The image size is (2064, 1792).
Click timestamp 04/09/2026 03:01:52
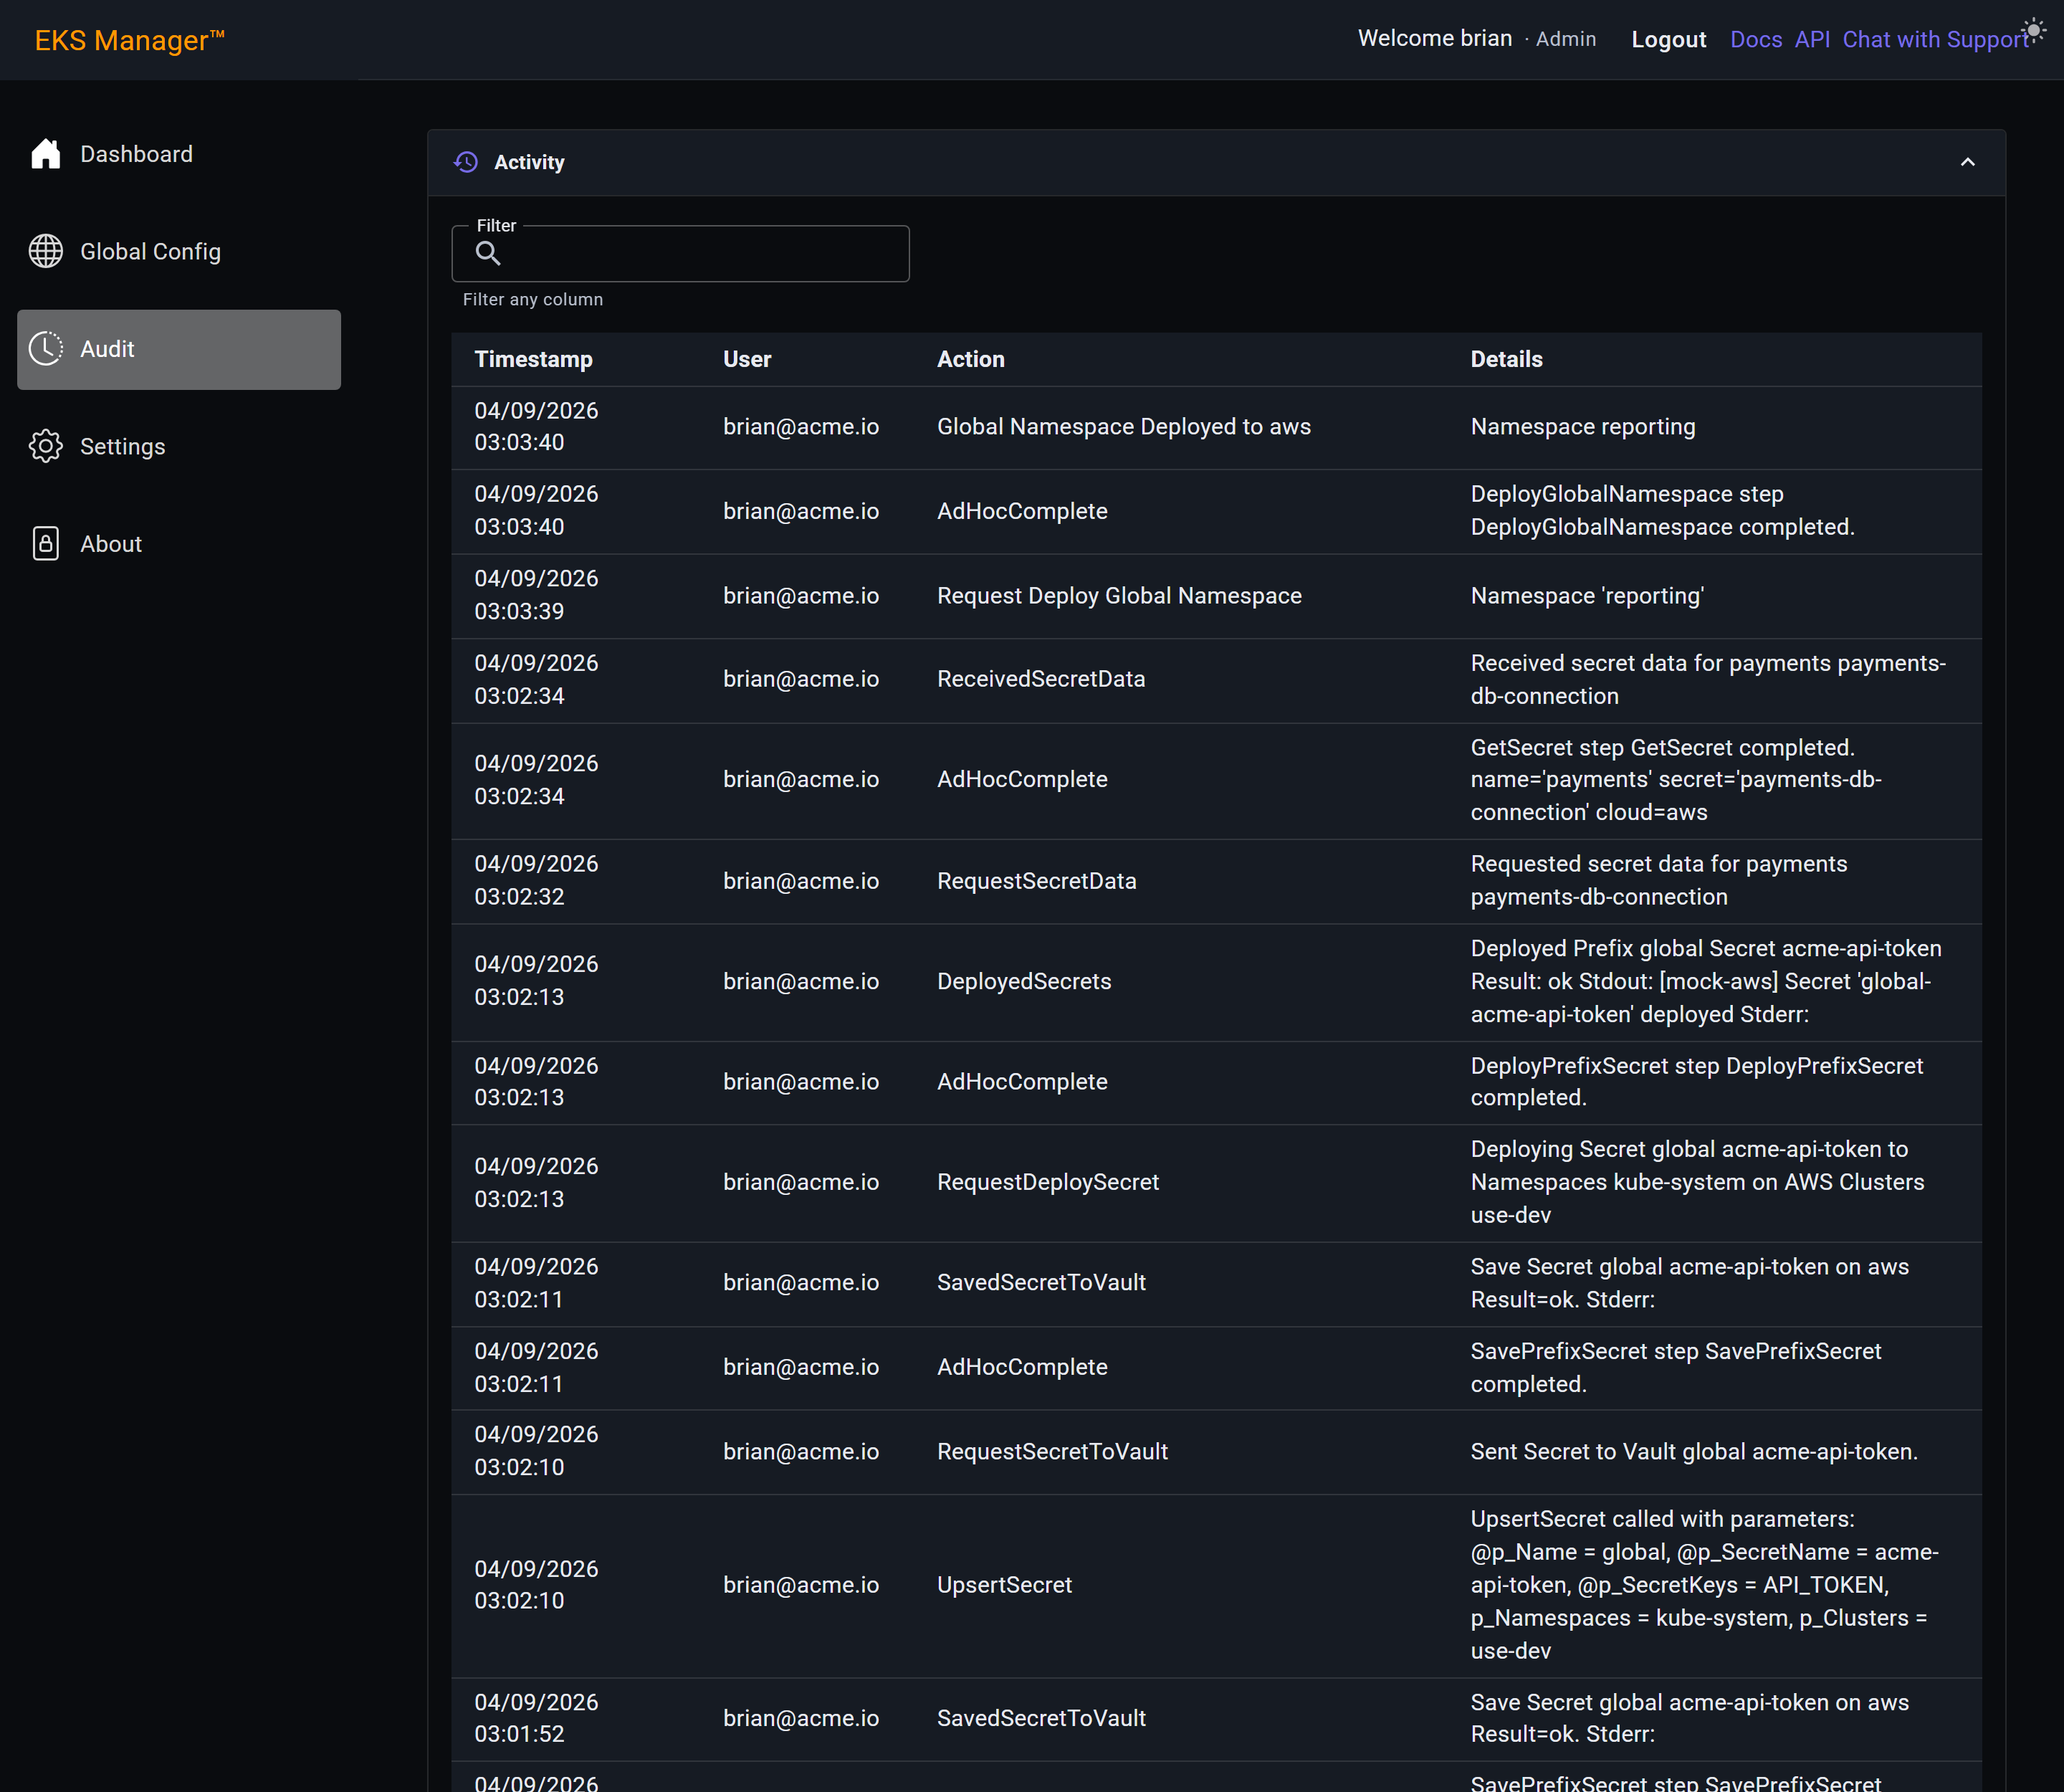536,1718
